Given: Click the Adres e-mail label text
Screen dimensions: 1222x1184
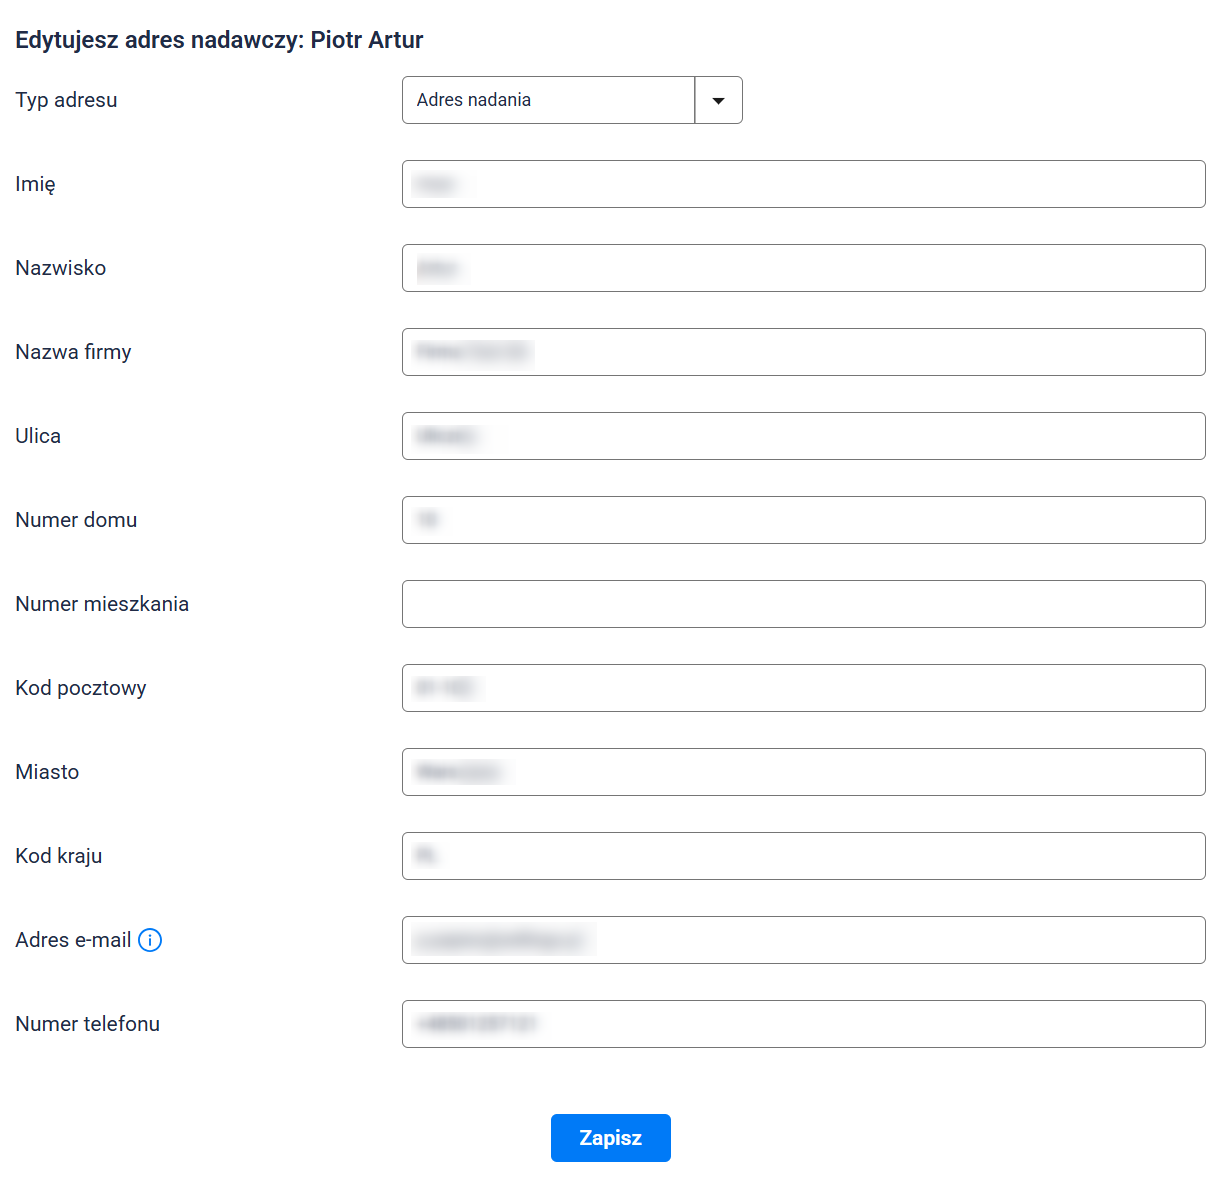Looking at the screenshot, I should point(73,940).
